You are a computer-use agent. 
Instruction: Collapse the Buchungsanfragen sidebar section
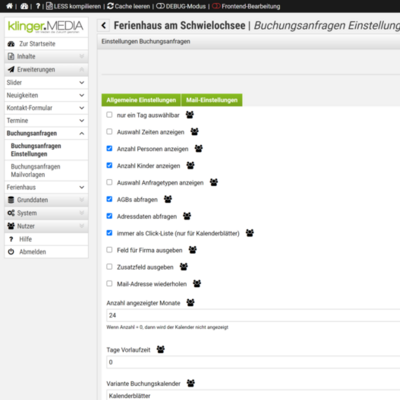click(x=82, y=133)
